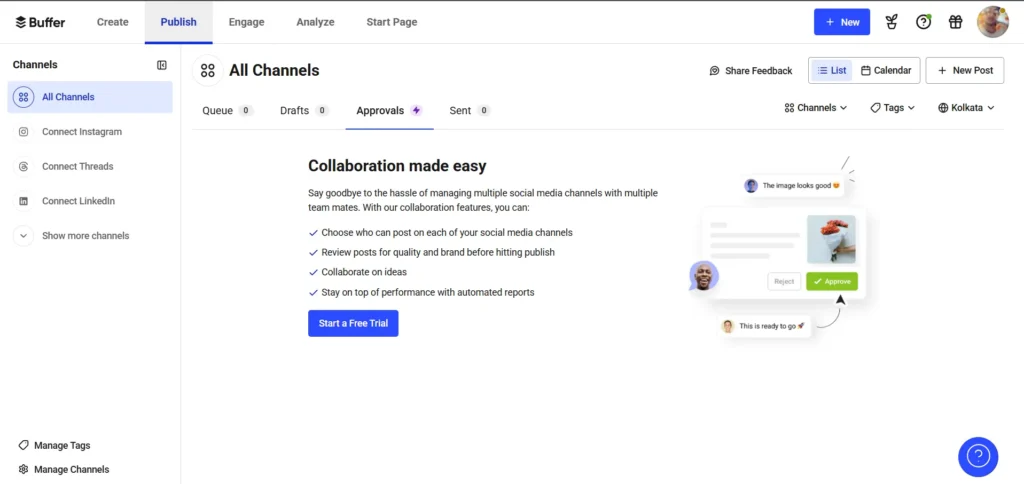The width and height of the screenshot is (1024, 484).
Task: Switch to Calendar view
Action: pyautogui.click(x=886, y=71)
